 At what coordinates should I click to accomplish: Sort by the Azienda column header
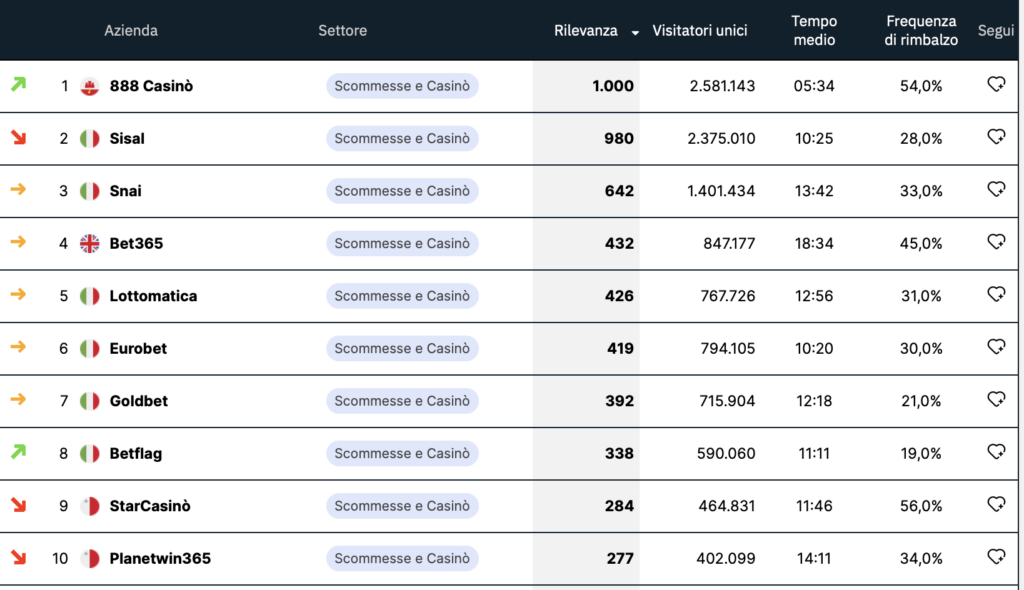pyautogui.click(x=131, y=31)
